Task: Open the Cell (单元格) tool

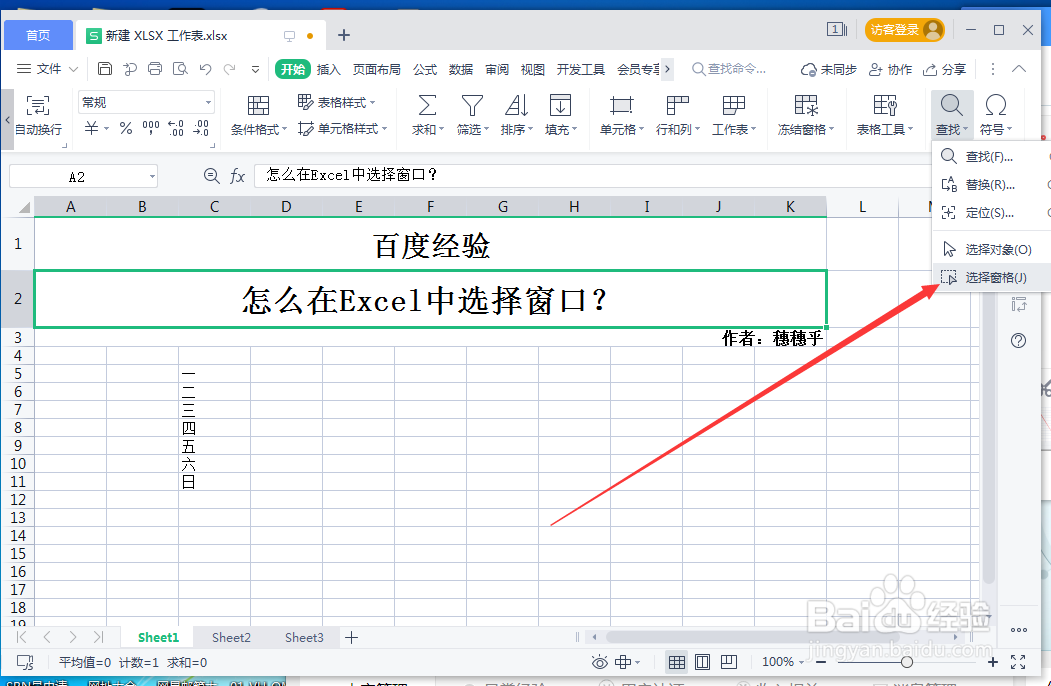Action: (x=621, y=115)
